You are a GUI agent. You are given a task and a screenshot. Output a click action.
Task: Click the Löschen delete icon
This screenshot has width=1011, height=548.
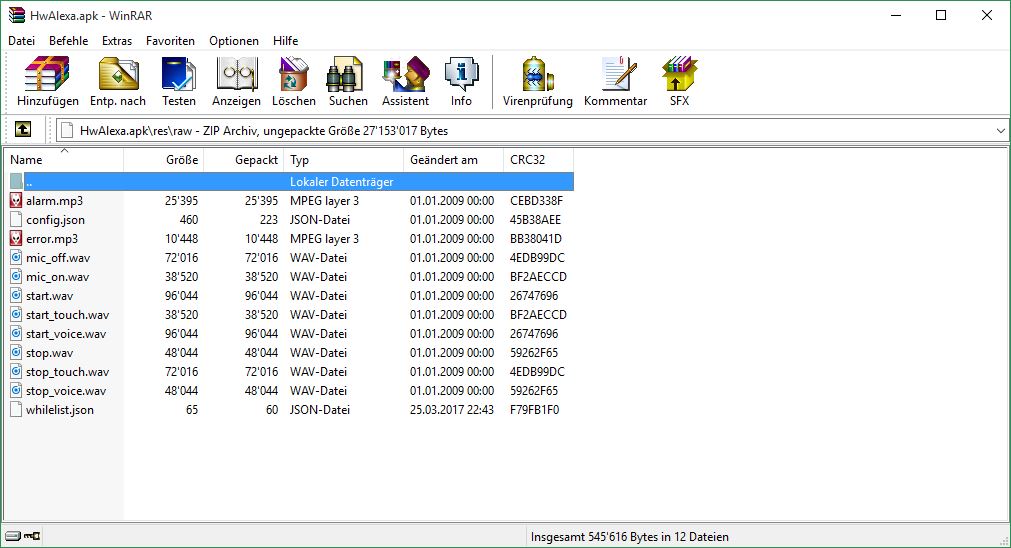[293, 74]
